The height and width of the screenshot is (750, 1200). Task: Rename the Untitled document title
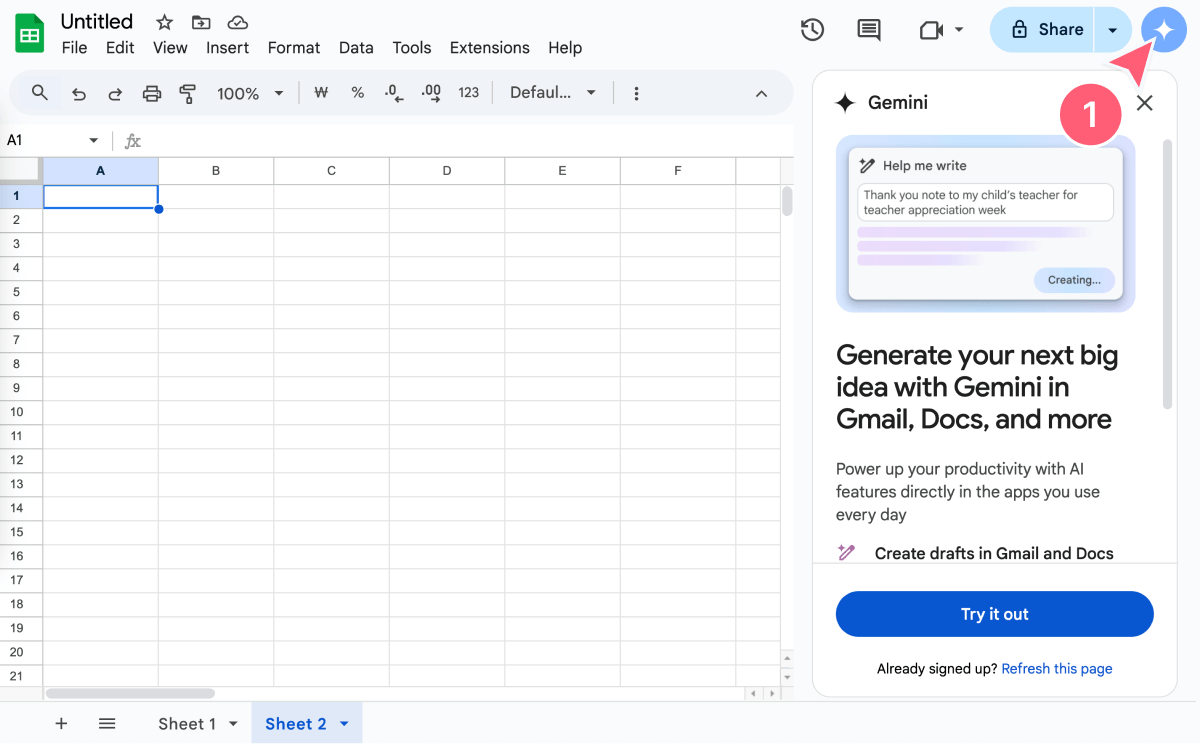coord(97,21)
